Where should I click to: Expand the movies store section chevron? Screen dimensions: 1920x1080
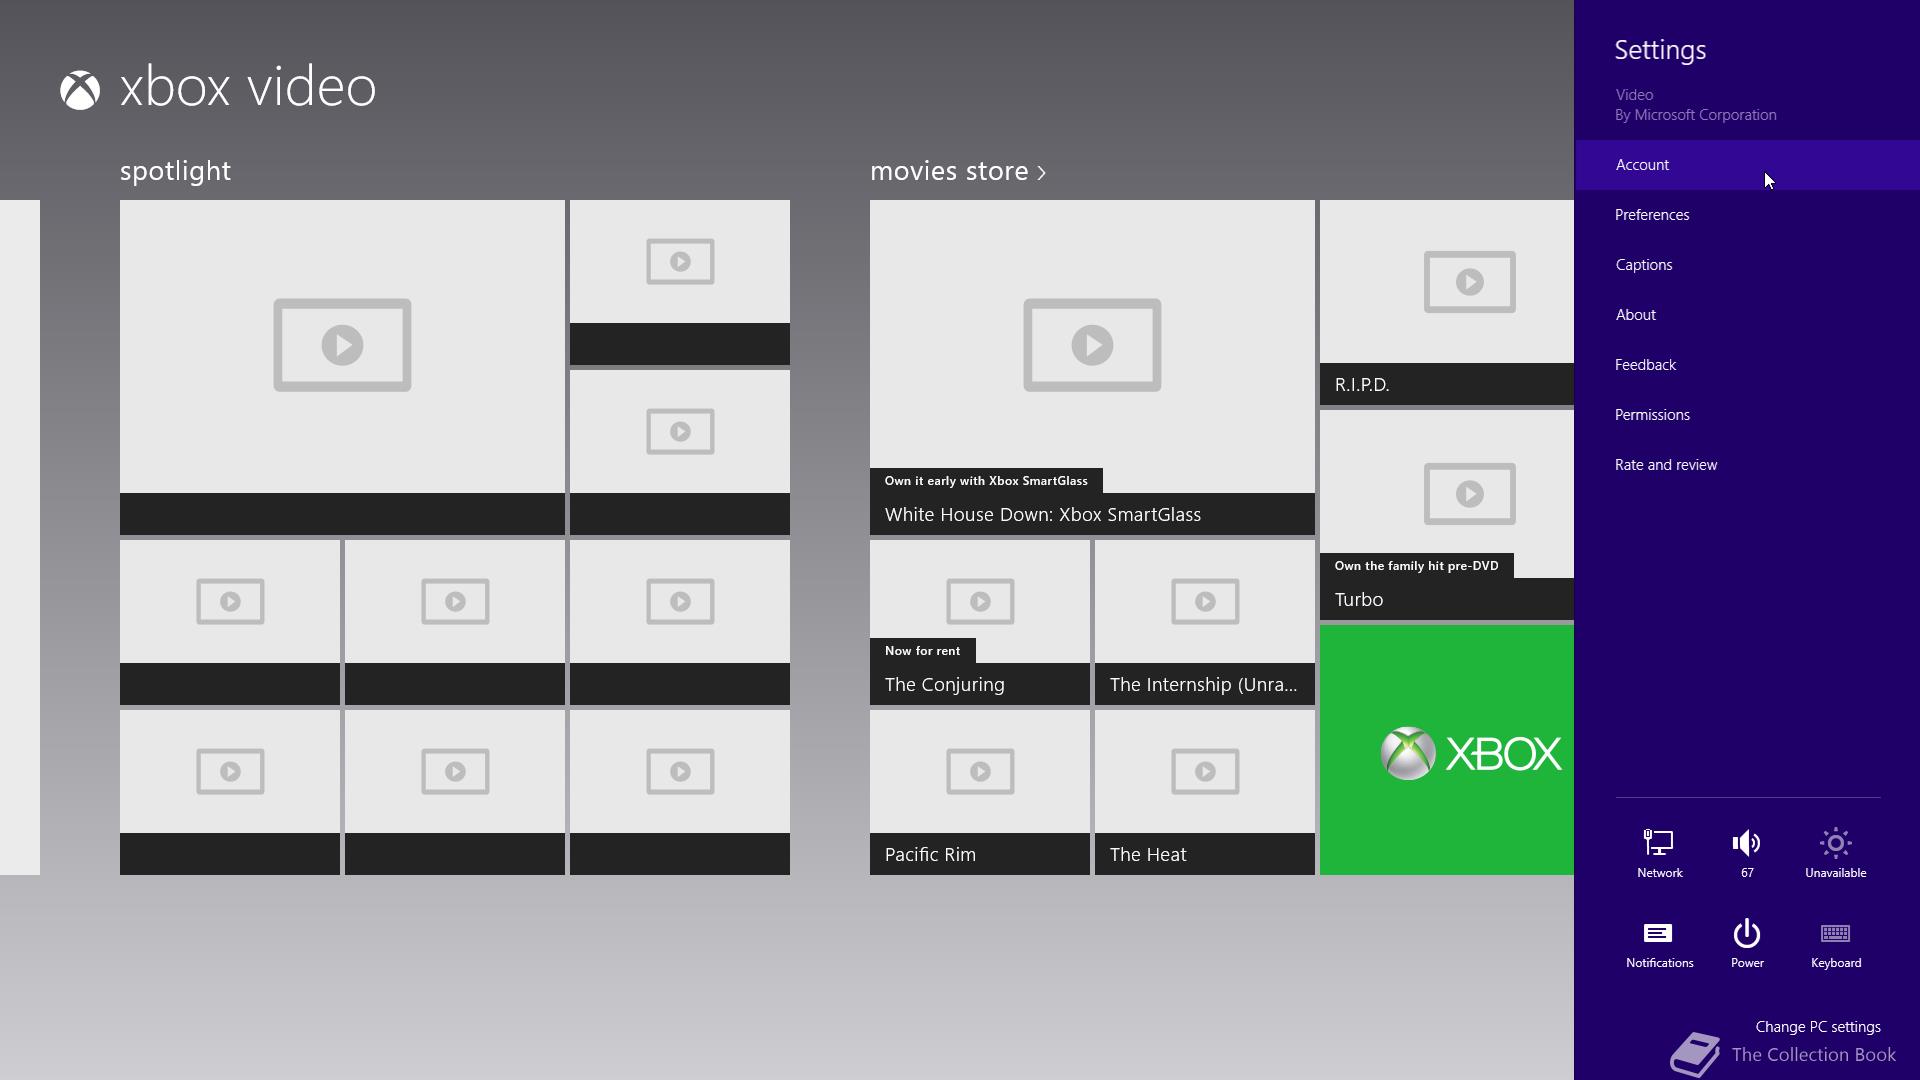(x=1041, y=173)
